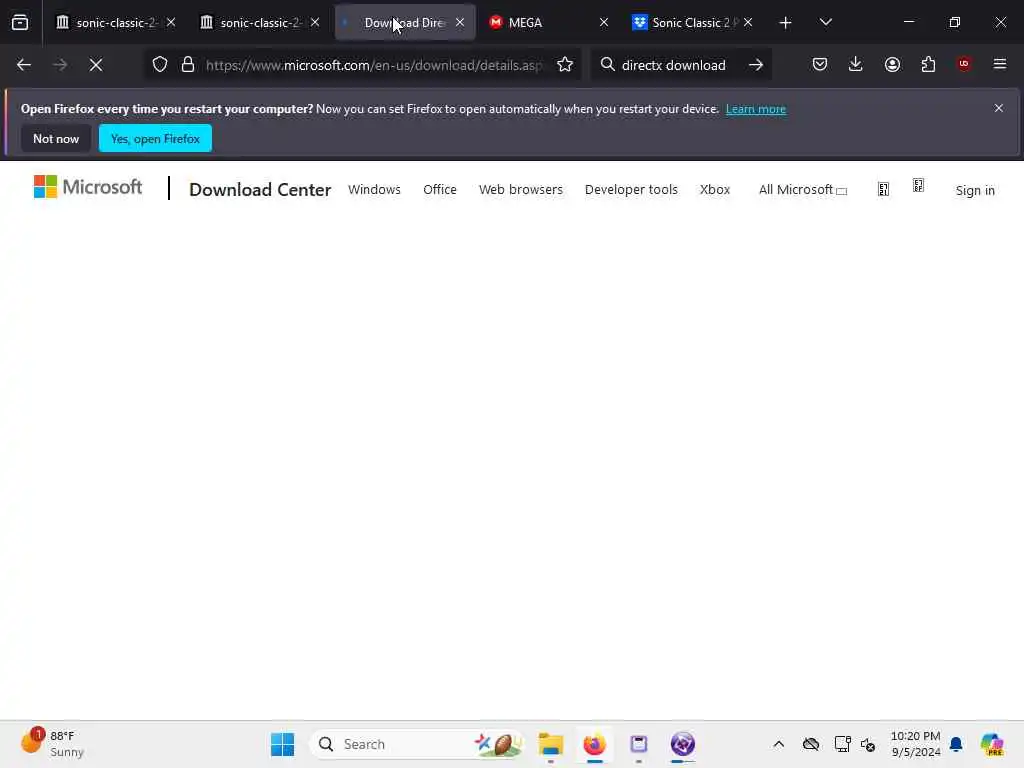This screenshot has height=768, width=1024.
Task: Open Copilot preview icon on taskbar
Action: pyautogui.click(x=992, y=744)
